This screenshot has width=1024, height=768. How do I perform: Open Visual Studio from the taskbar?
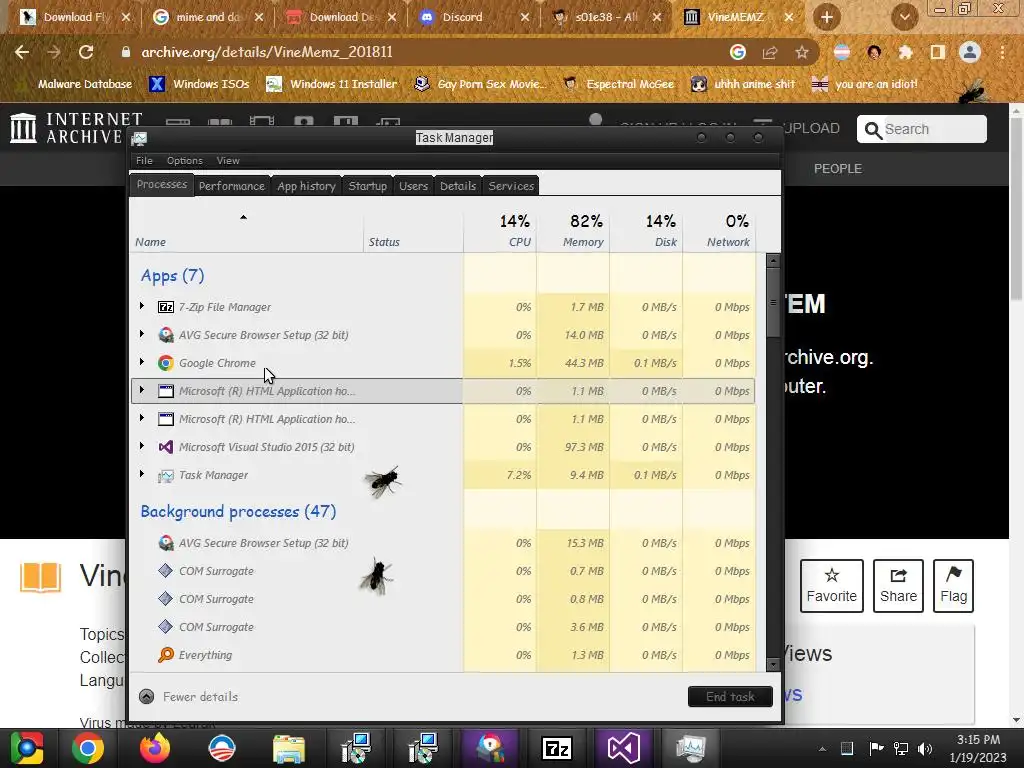coord(624,748)
